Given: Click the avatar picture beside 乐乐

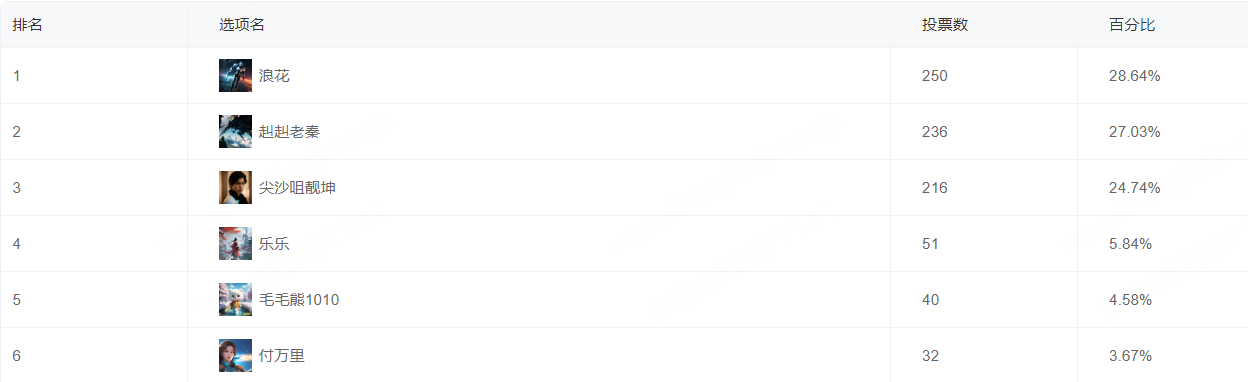Looking at the screenshot, I should (x=235, y=244).
